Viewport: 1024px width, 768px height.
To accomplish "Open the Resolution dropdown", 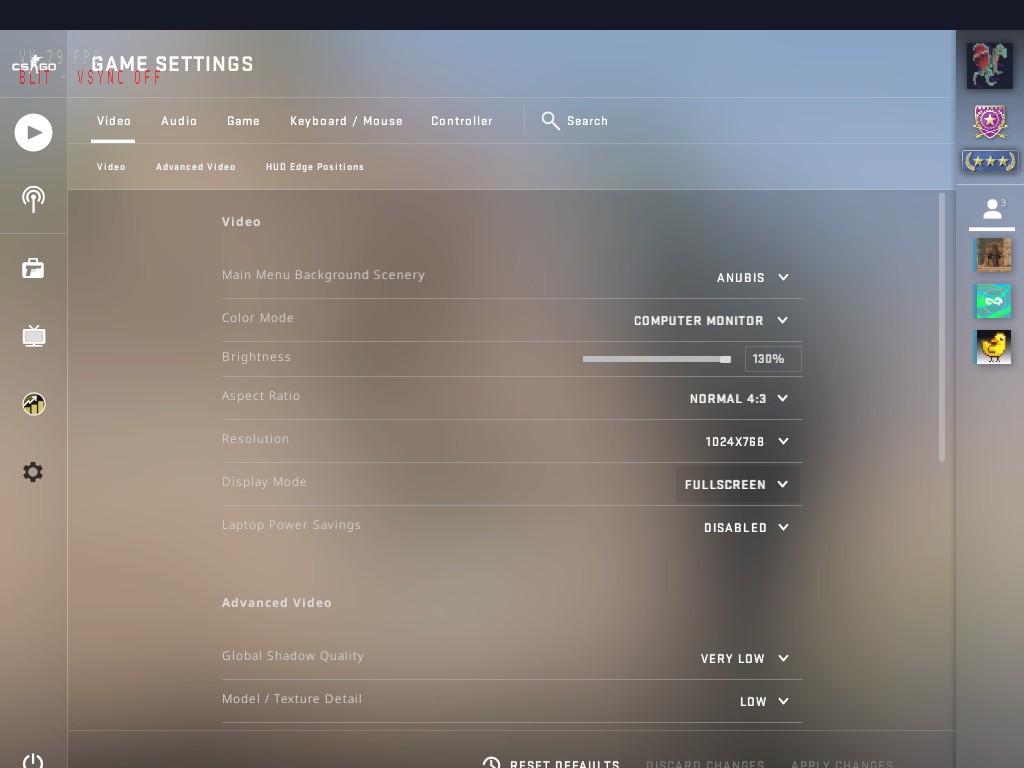I will coord(747,441).
